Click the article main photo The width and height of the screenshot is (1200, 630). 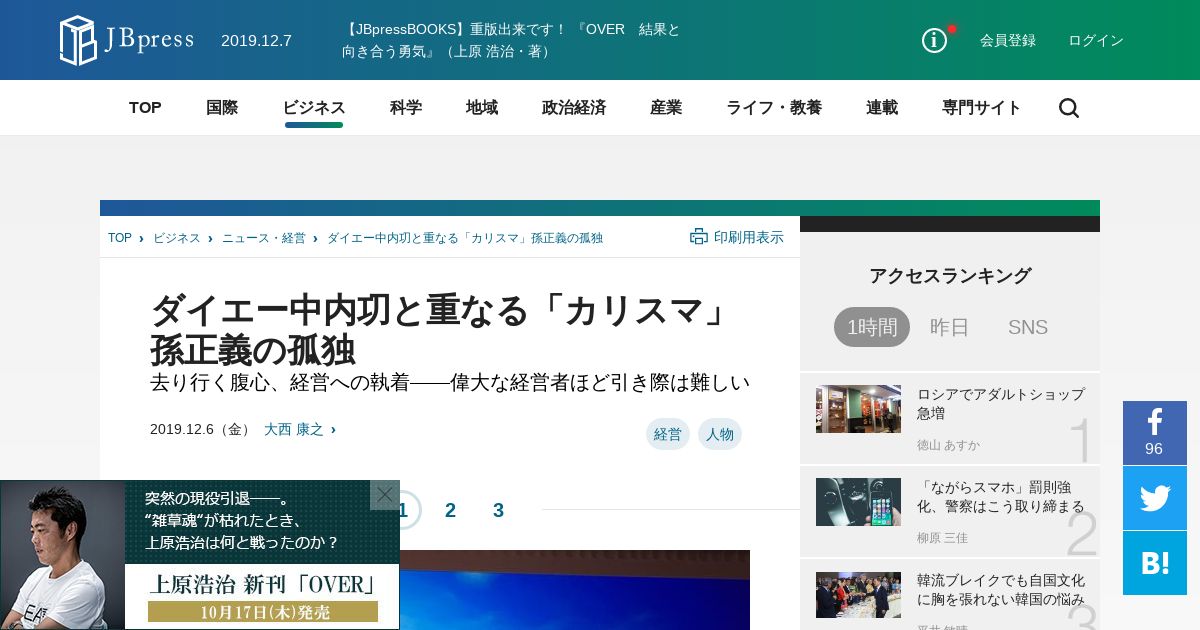[x=449, y=590]
